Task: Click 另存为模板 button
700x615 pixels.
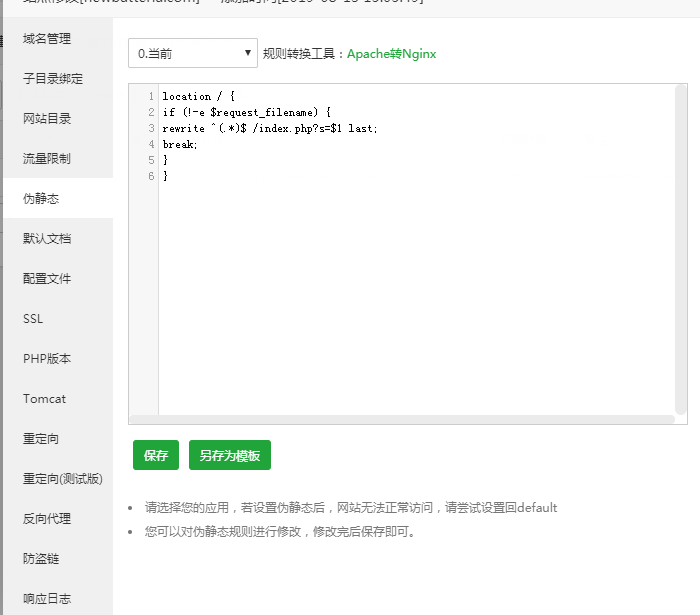Action: (x=230, y=455)
